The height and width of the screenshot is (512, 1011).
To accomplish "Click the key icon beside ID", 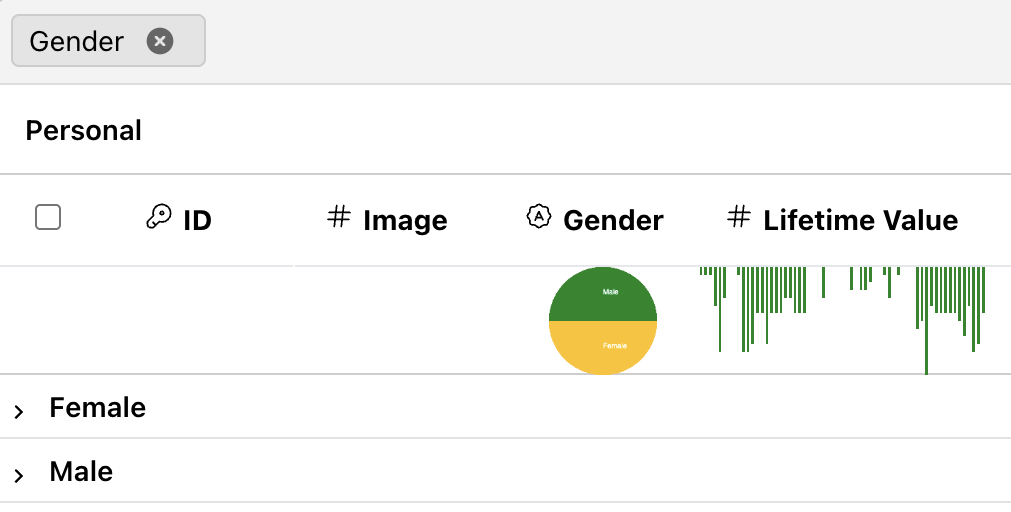I will coord(158,218).
